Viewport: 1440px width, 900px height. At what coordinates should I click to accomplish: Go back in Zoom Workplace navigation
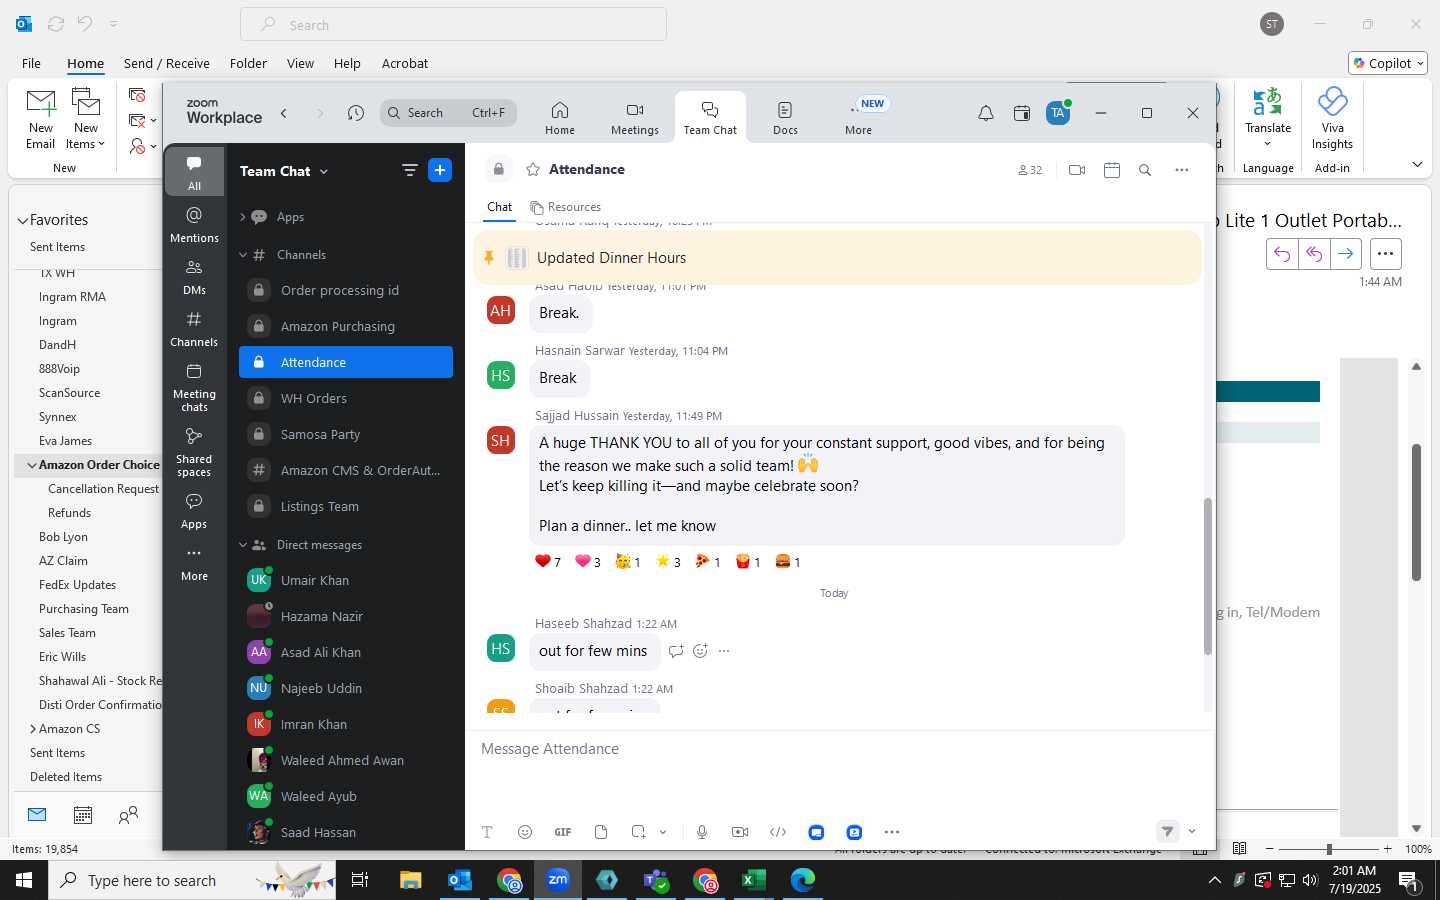[284, 113]
